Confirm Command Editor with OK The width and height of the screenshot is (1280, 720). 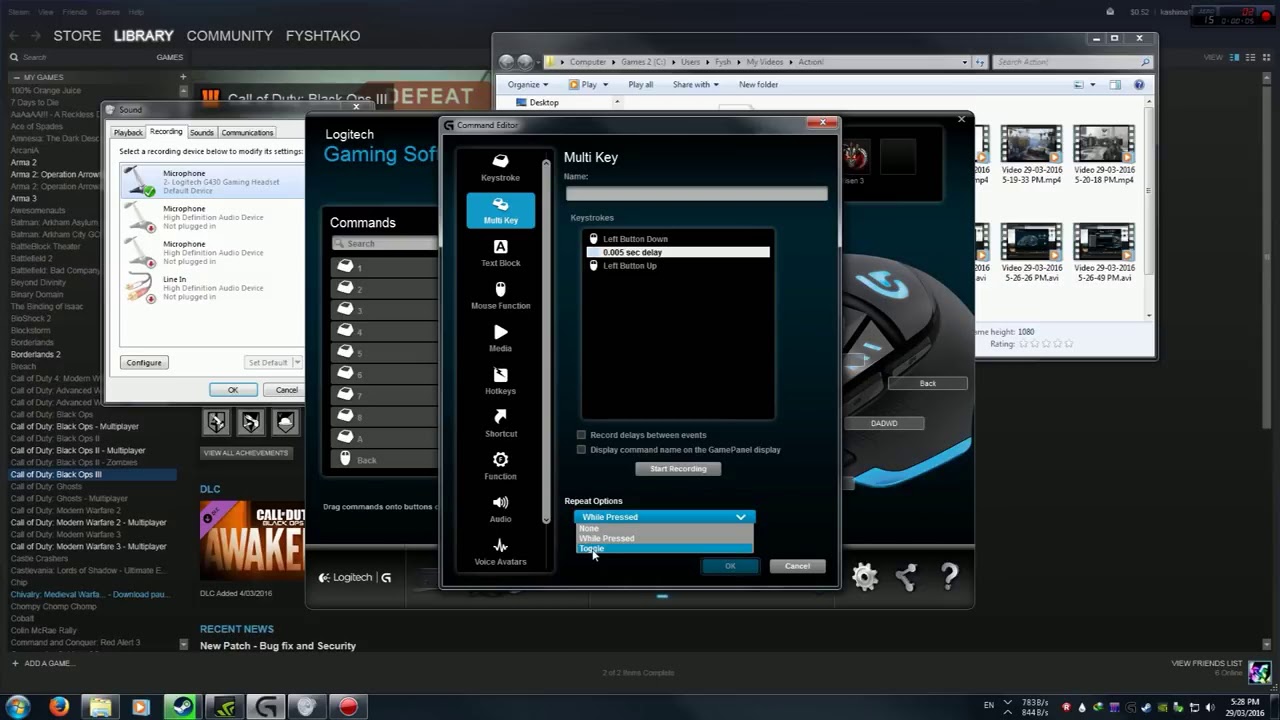click(730, 566)
